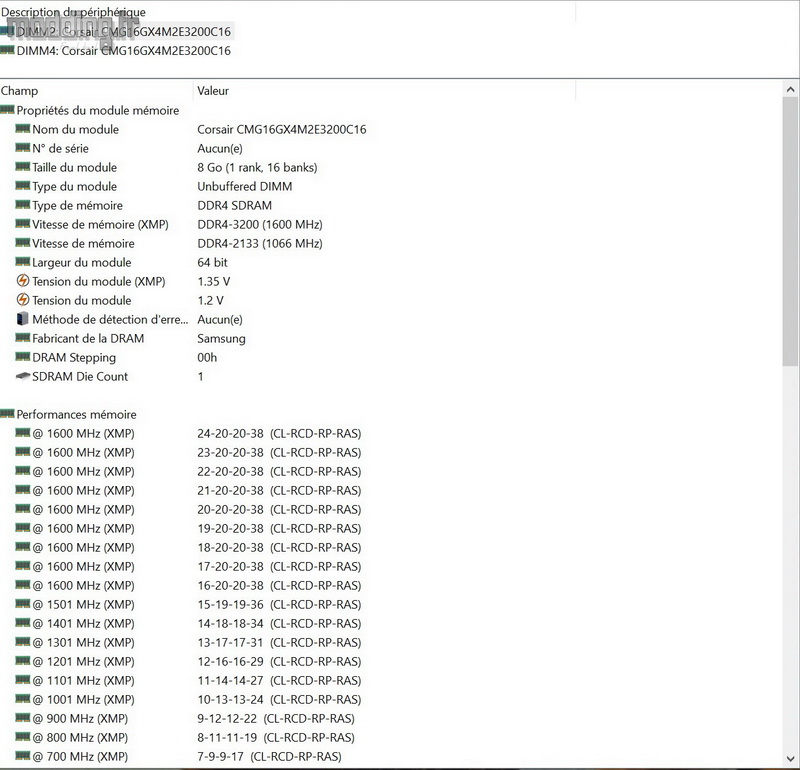Click the 1.35 V value
Viewport: 800px width, 770px height.
(213, 281)
